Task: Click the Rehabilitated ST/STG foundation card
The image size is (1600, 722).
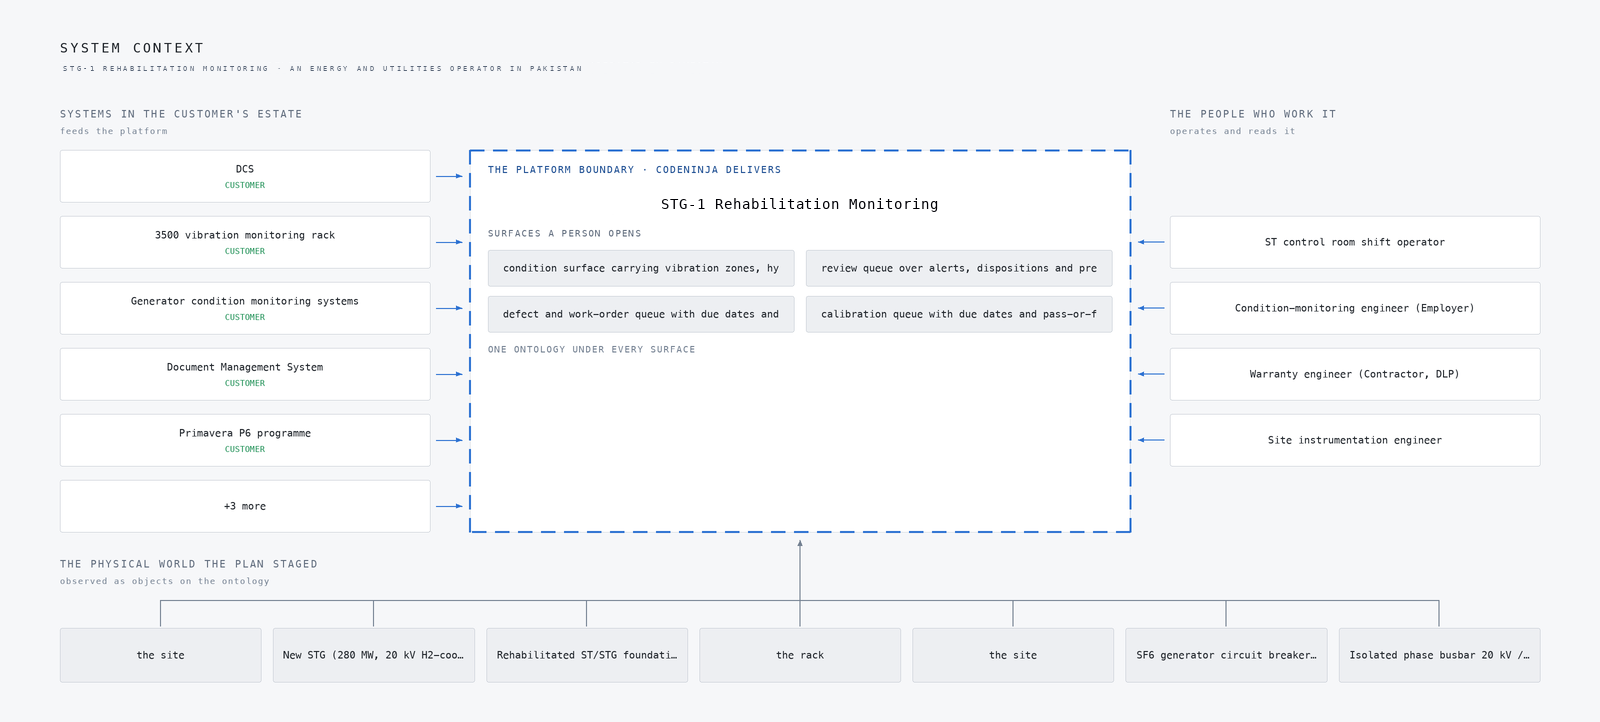Action: pyautogui.click(x=587, y=655)
